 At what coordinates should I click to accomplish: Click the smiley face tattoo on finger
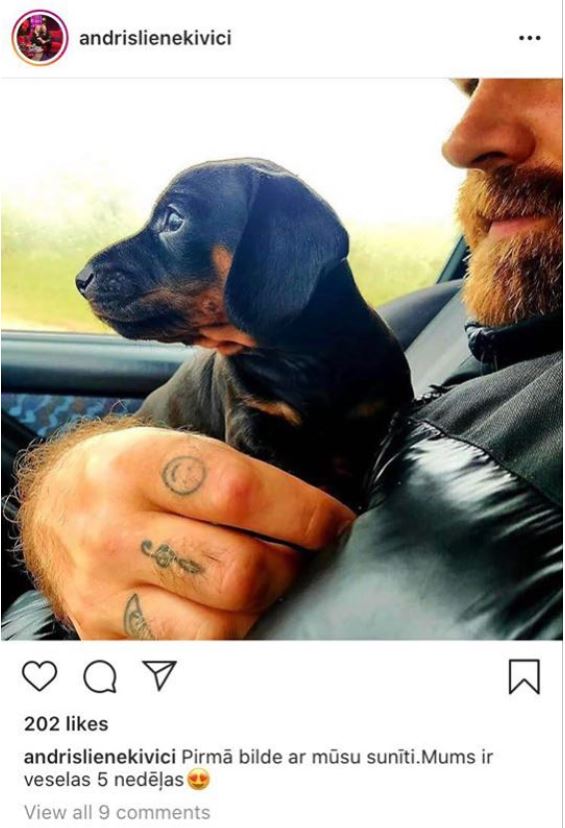coord(184,475)
